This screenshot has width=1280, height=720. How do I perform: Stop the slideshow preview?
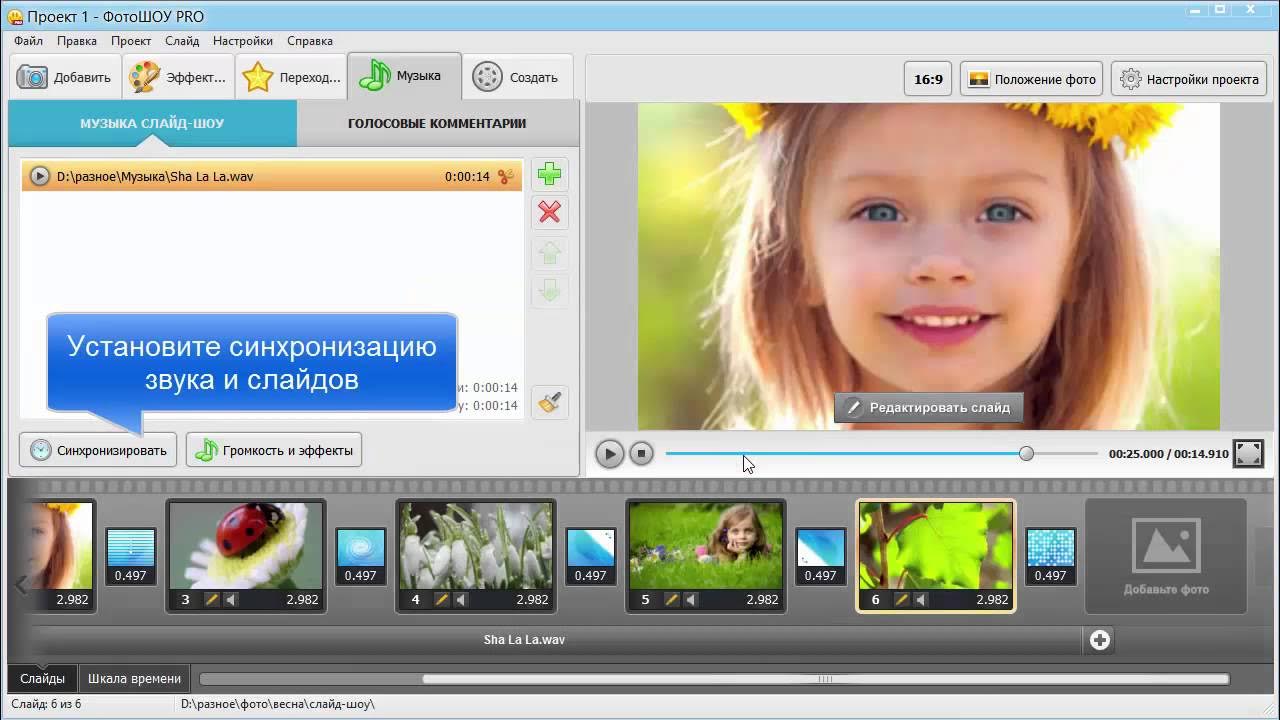click(x=642, y=454)
